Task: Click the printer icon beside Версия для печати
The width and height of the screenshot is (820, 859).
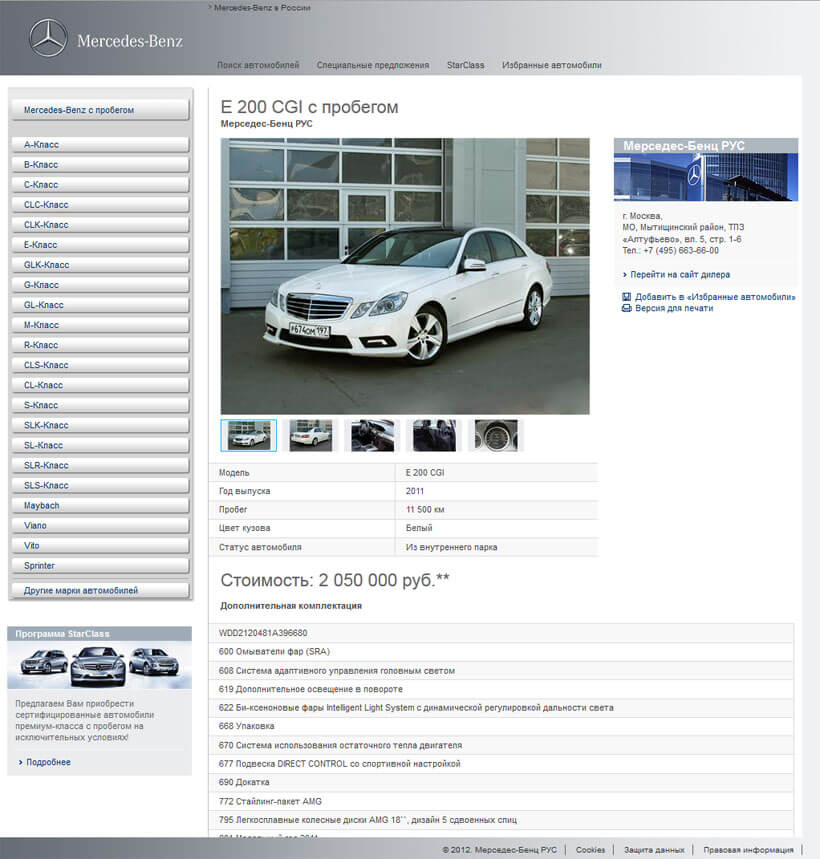Action: (x=627, y=308)
